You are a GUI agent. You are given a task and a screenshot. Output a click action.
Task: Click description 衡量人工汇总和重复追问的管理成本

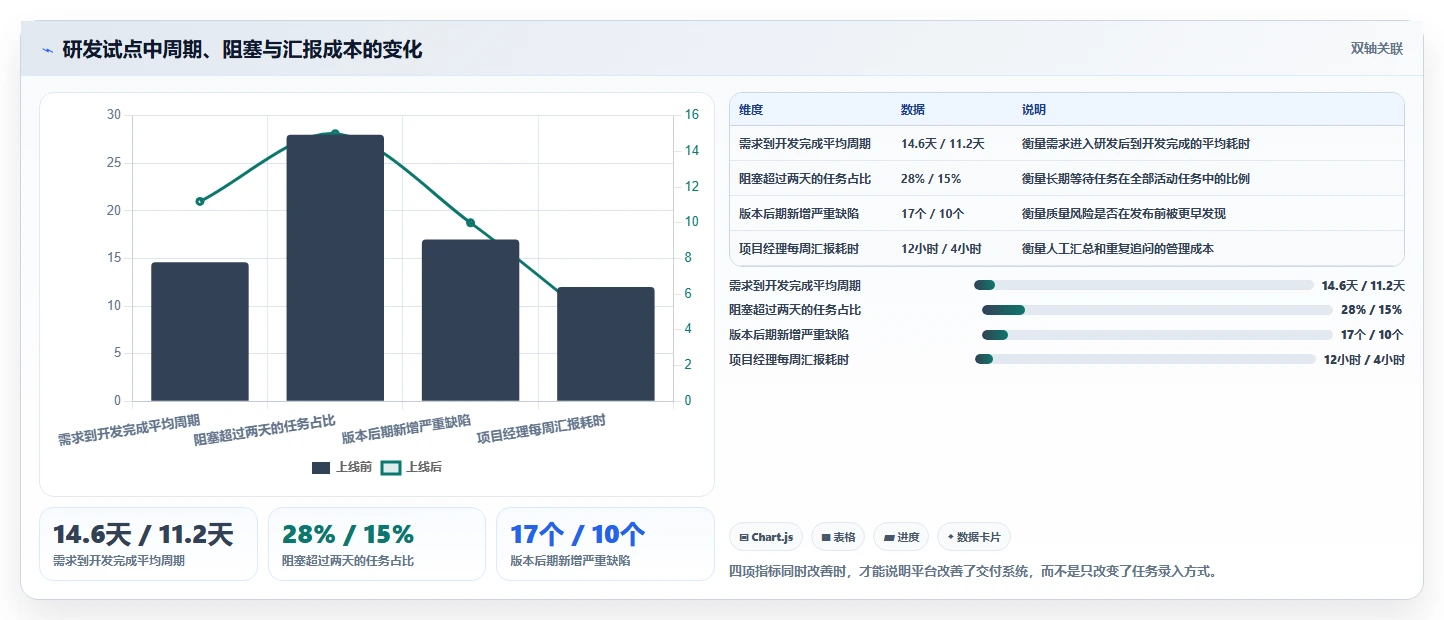tap(1118, 249)
